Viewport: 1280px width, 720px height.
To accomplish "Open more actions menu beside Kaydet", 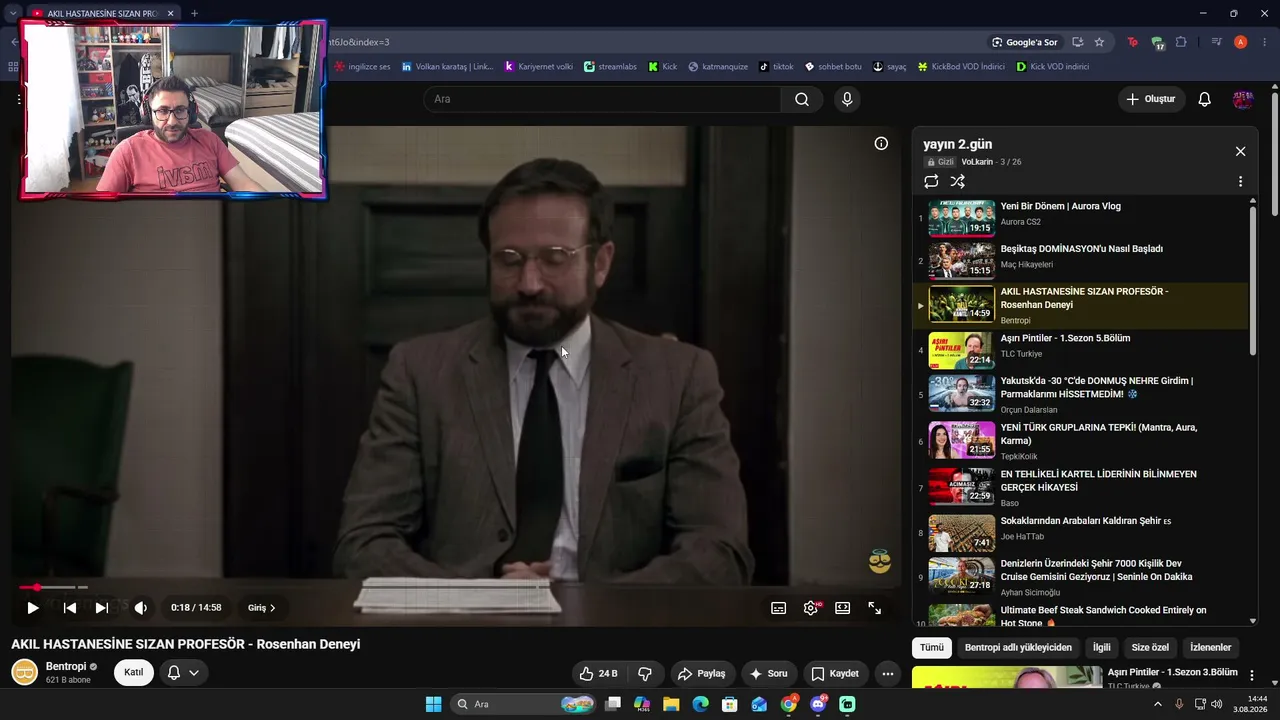I will click(x=887, y=673).
